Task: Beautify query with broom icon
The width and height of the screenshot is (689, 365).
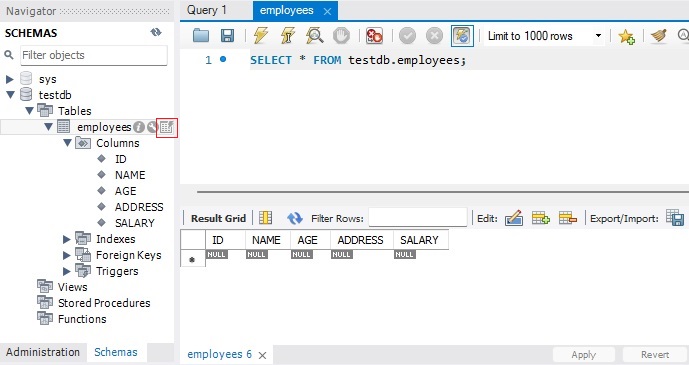Action: (659, 36)
